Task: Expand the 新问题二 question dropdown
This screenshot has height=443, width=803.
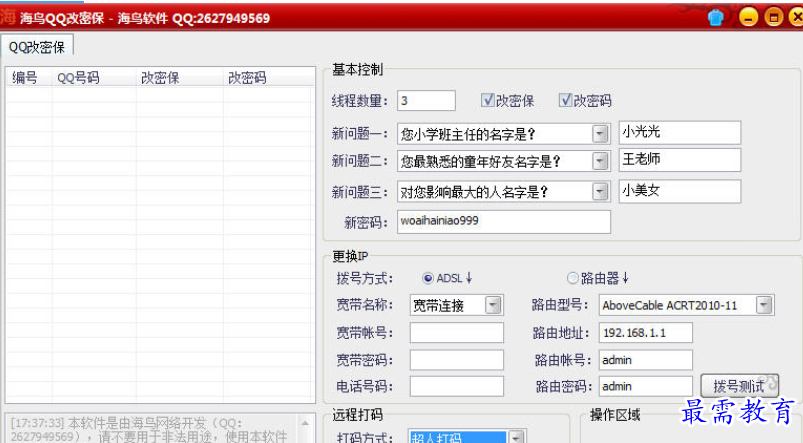Action: [600, 161]
